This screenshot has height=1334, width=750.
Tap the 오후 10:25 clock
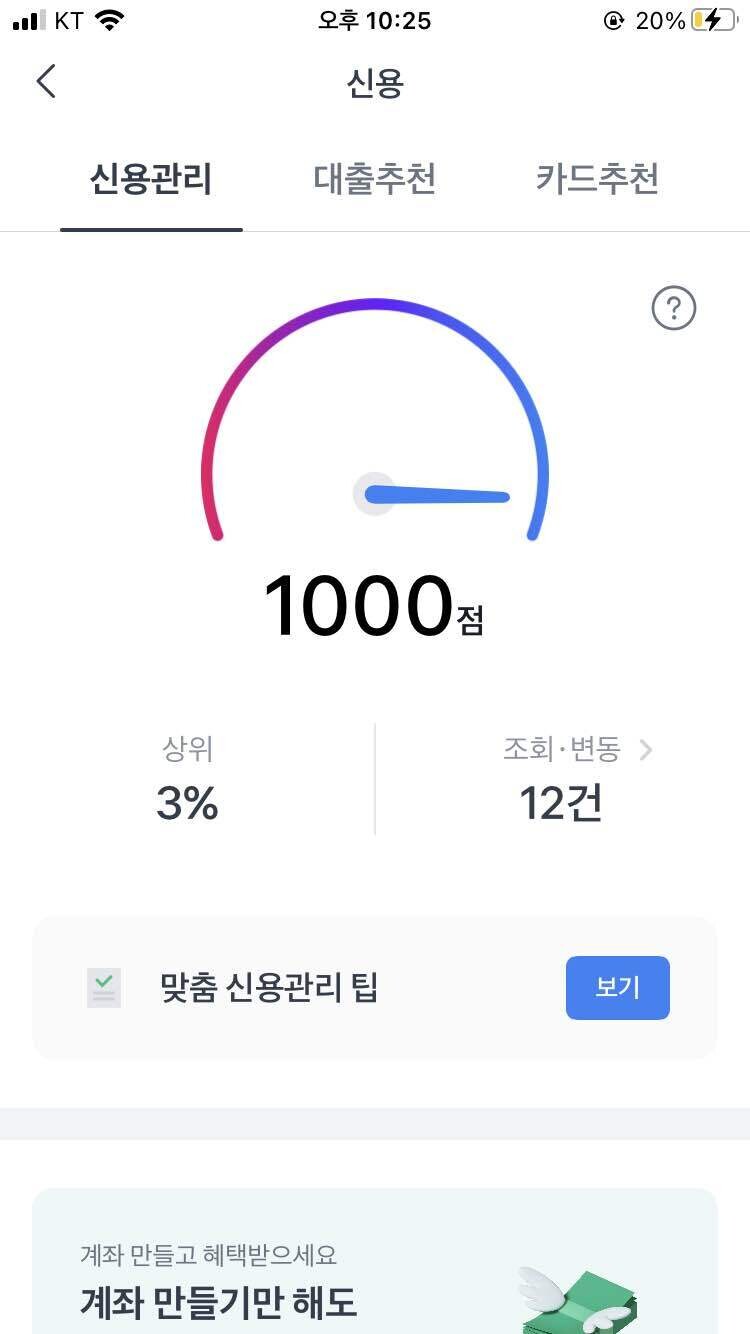tap(374, 20)
